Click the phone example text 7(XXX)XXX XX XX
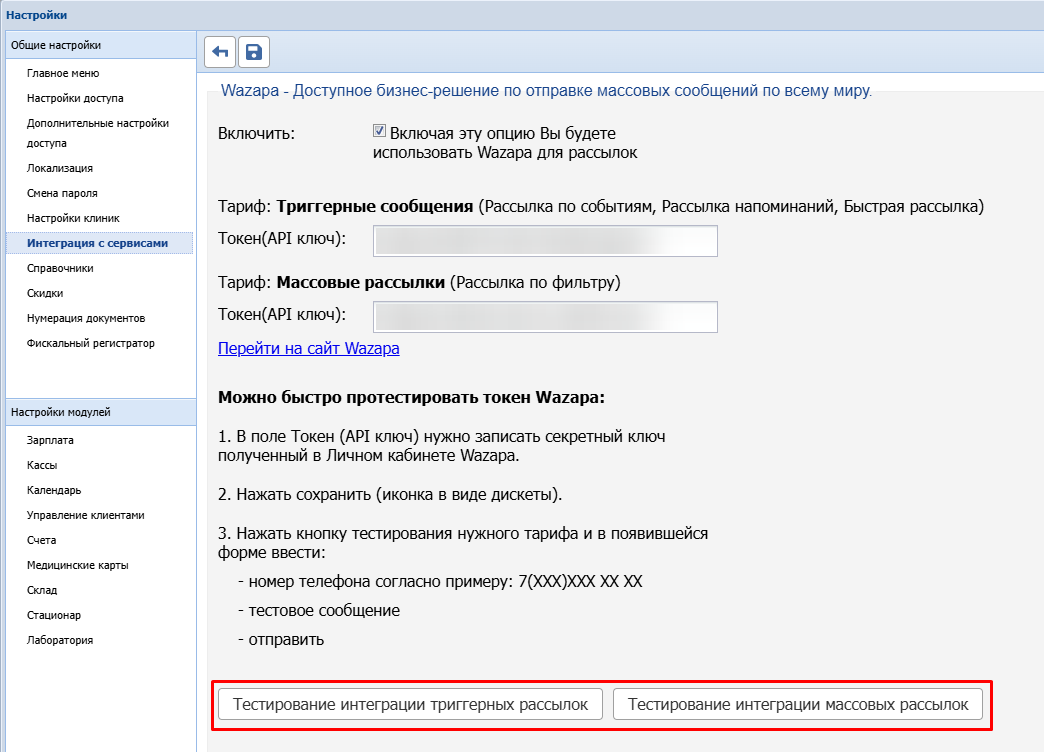The height and width of the screenshot is (752, 1044). pos(581,581)
